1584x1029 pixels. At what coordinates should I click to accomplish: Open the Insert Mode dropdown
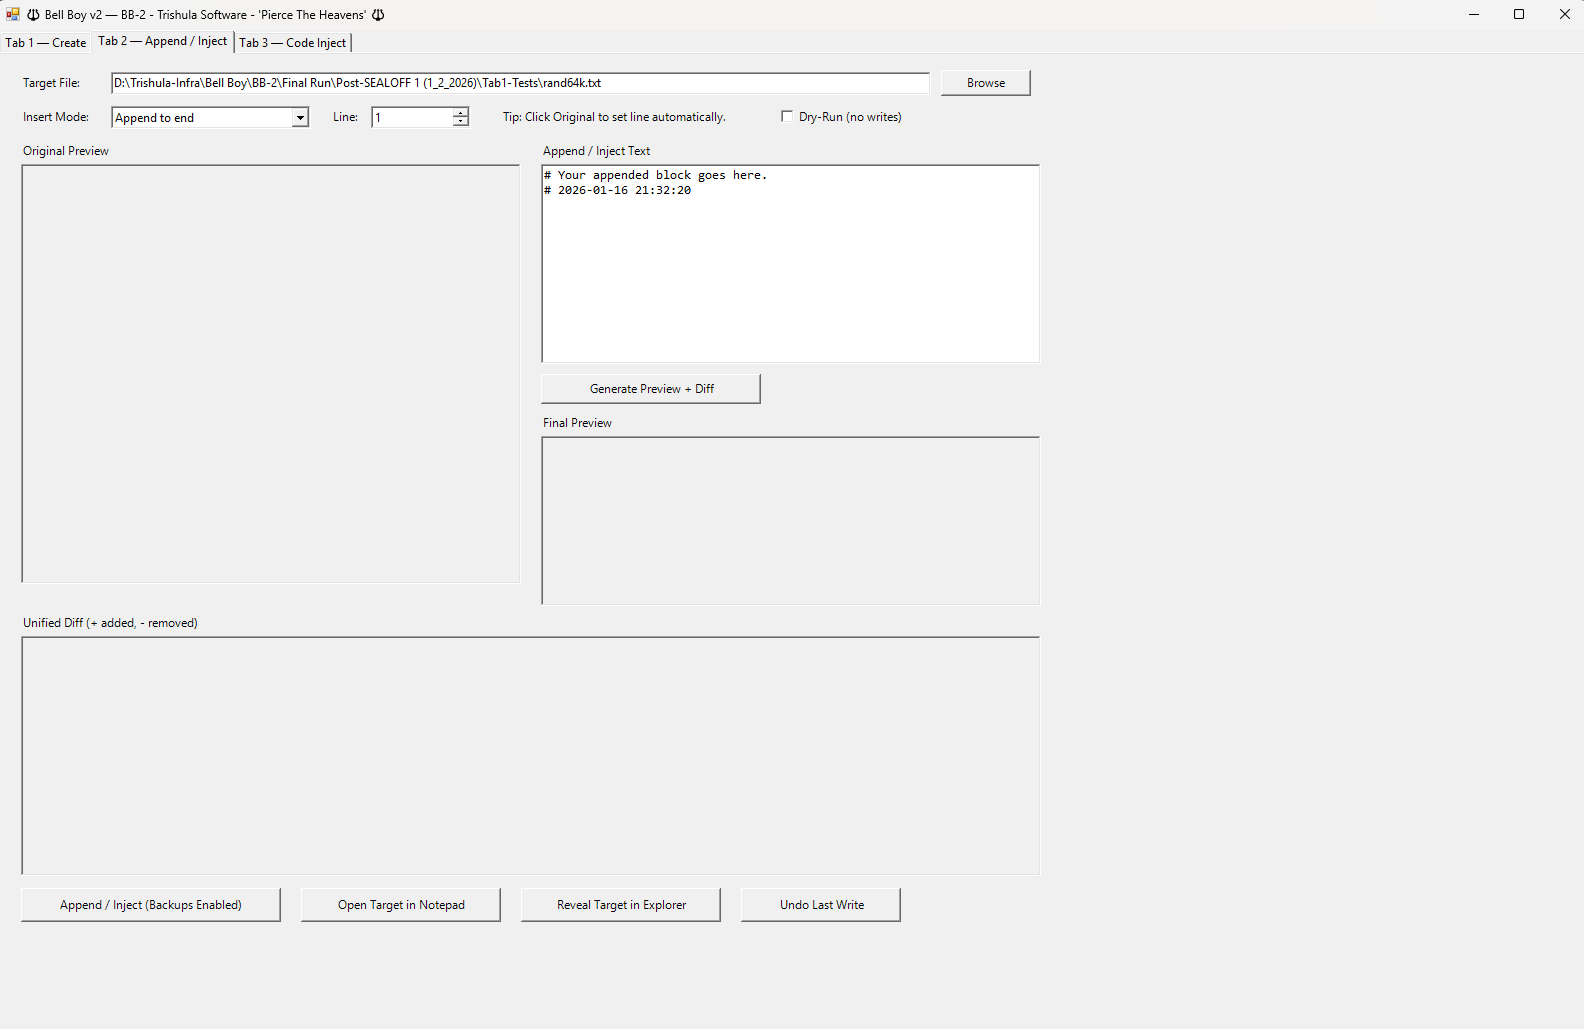tap(300, 118)
